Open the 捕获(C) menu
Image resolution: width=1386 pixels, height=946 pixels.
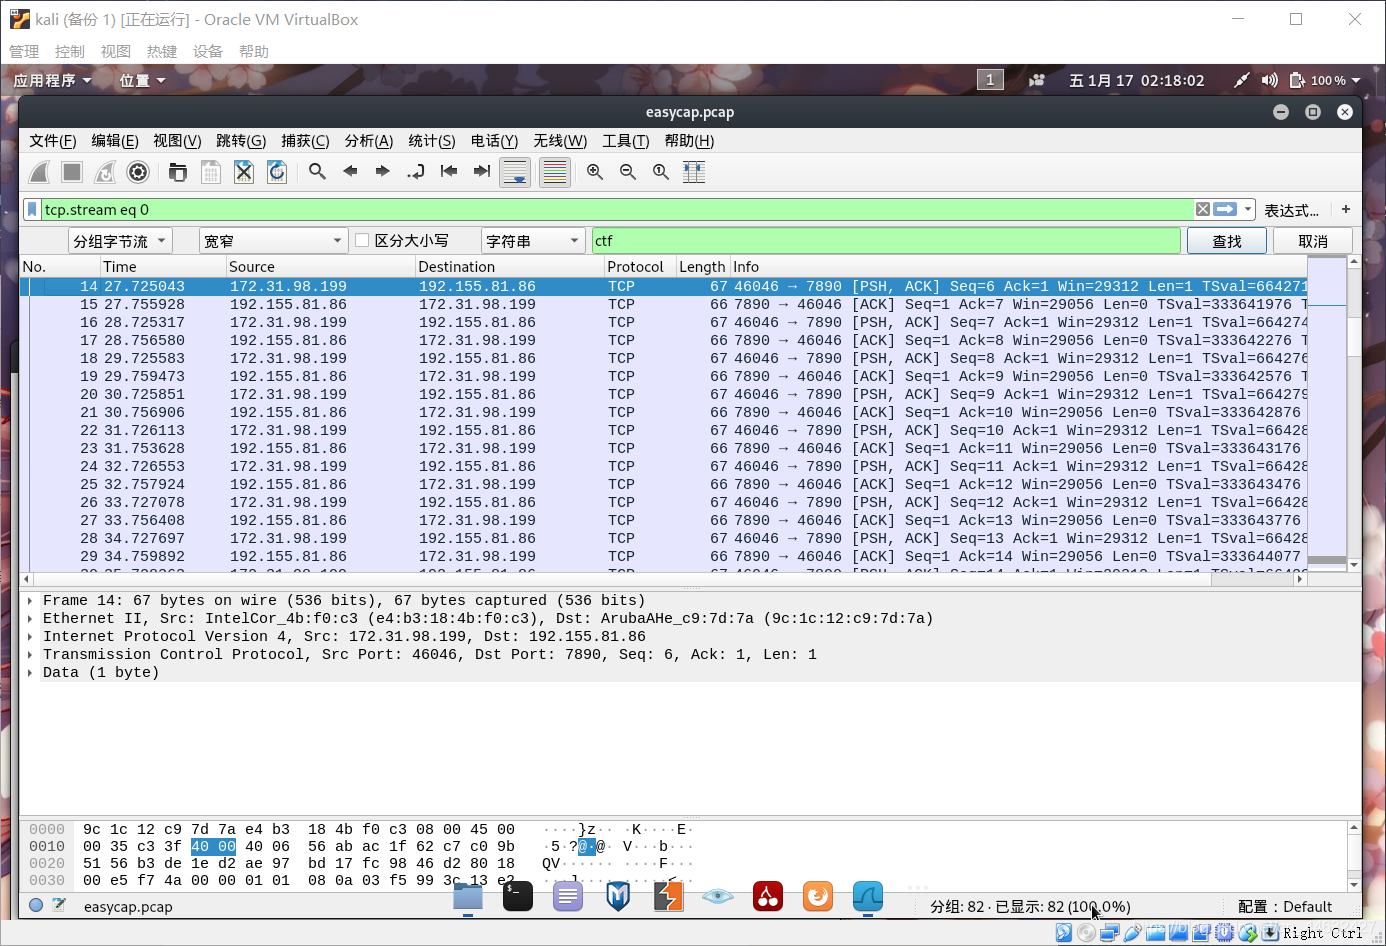[x=305, y=141]
